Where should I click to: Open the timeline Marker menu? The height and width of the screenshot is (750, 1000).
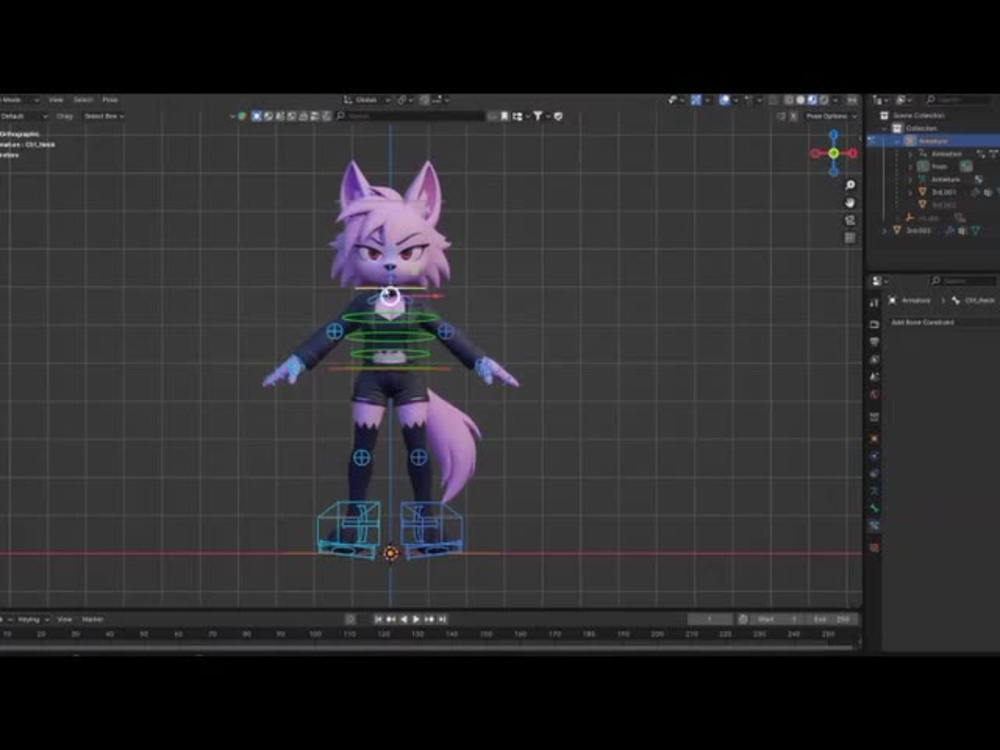click(x=92, y=619)
